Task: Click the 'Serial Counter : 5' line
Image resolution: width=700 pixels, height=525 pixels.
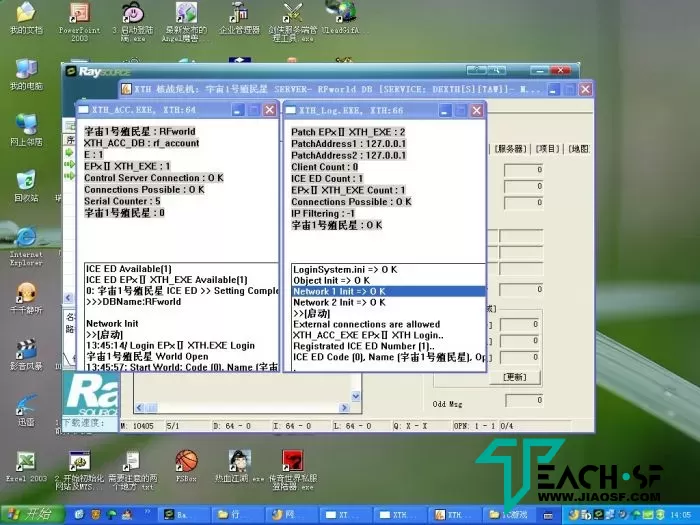Action: click(x=122, y=201)
